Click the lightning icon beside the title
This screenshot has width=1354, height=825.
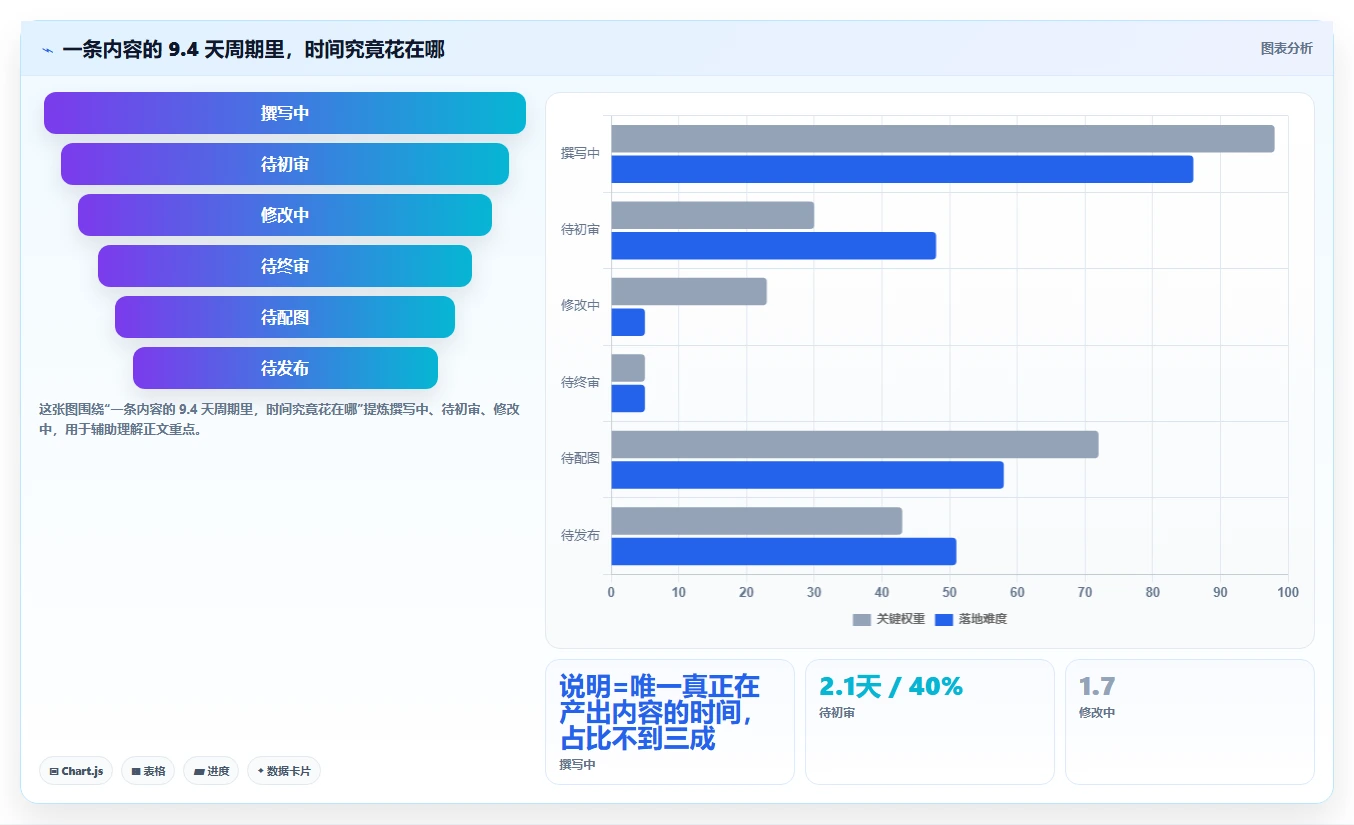(47, 50)
